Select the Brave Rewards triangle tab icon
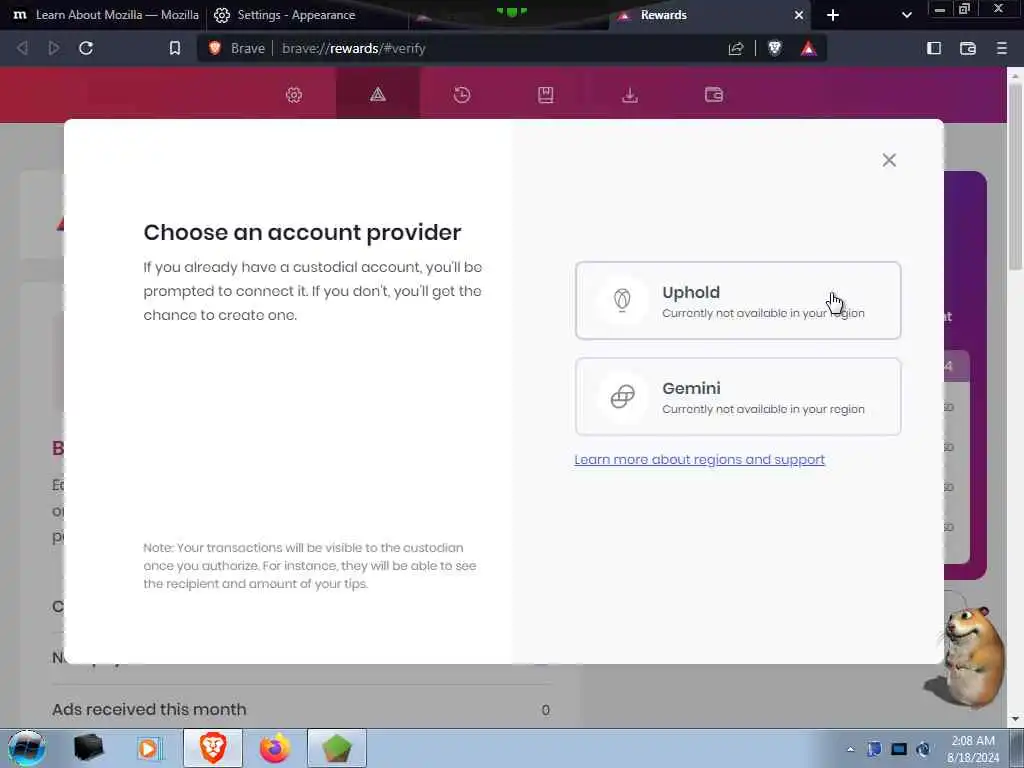The image size is (1024, 768). [377, 95]
